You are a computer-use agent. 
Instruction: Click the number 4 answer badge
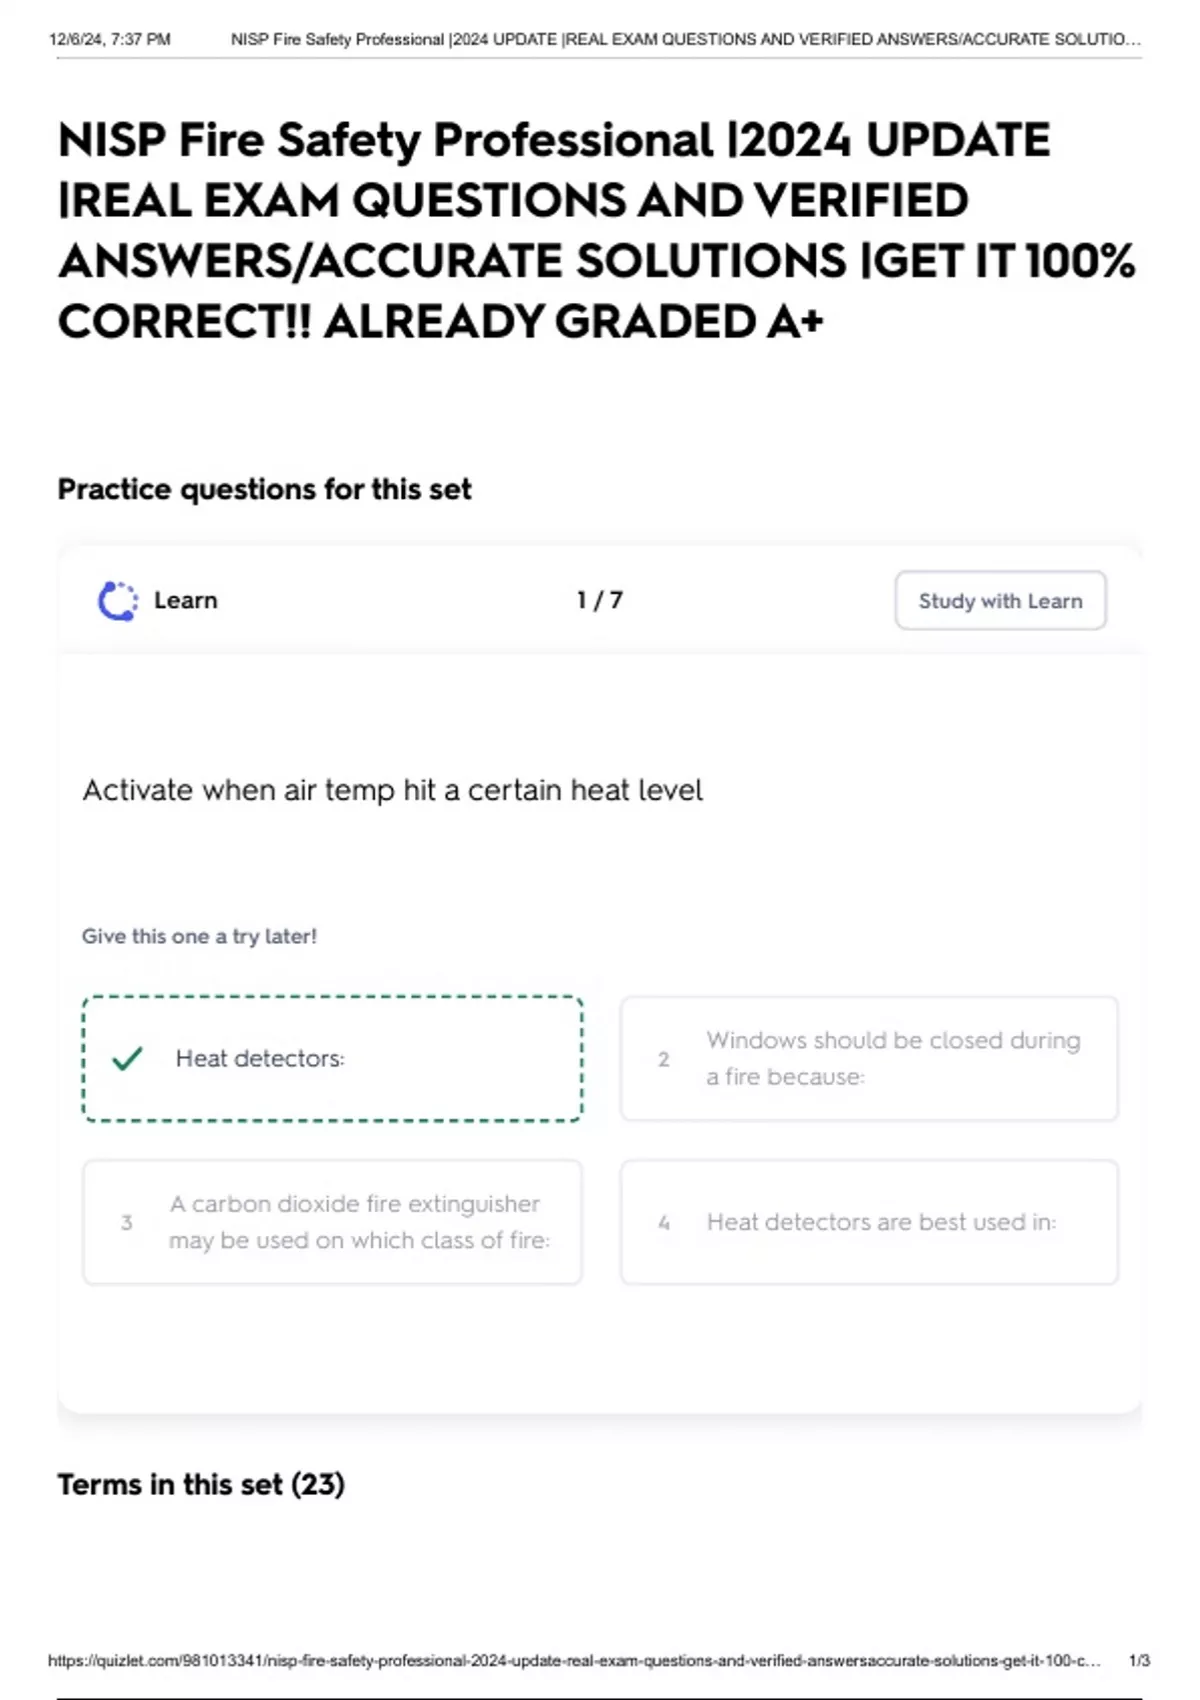coord(664,1222)
